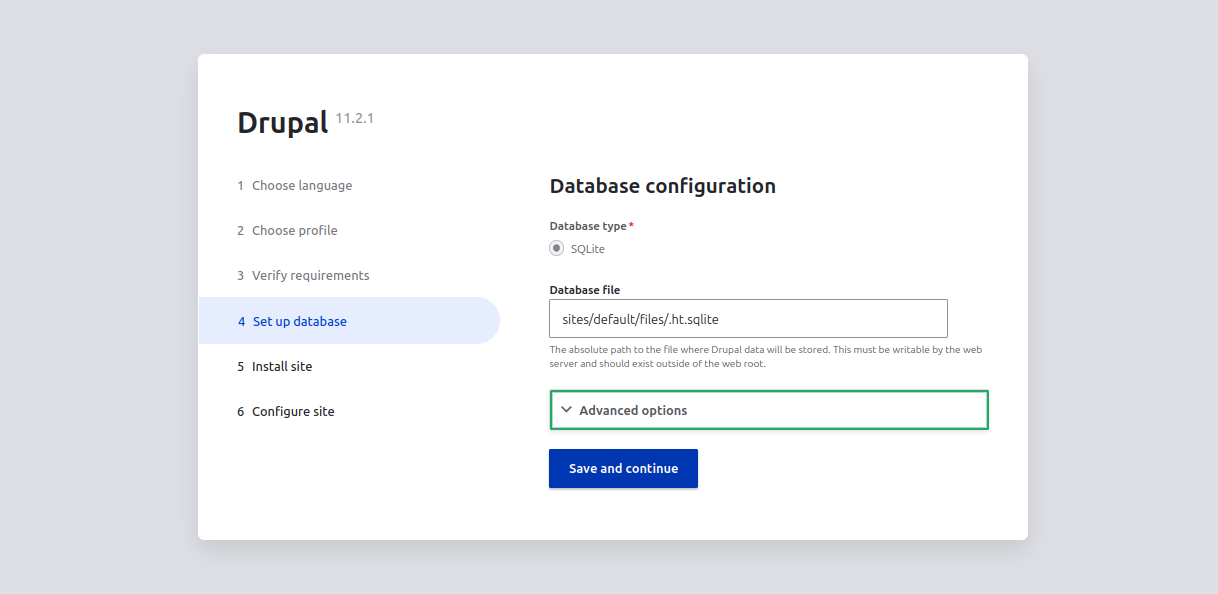1218x594 pixels.
Task: Expand the Advanced options section
Action: (x=769, y=410)
